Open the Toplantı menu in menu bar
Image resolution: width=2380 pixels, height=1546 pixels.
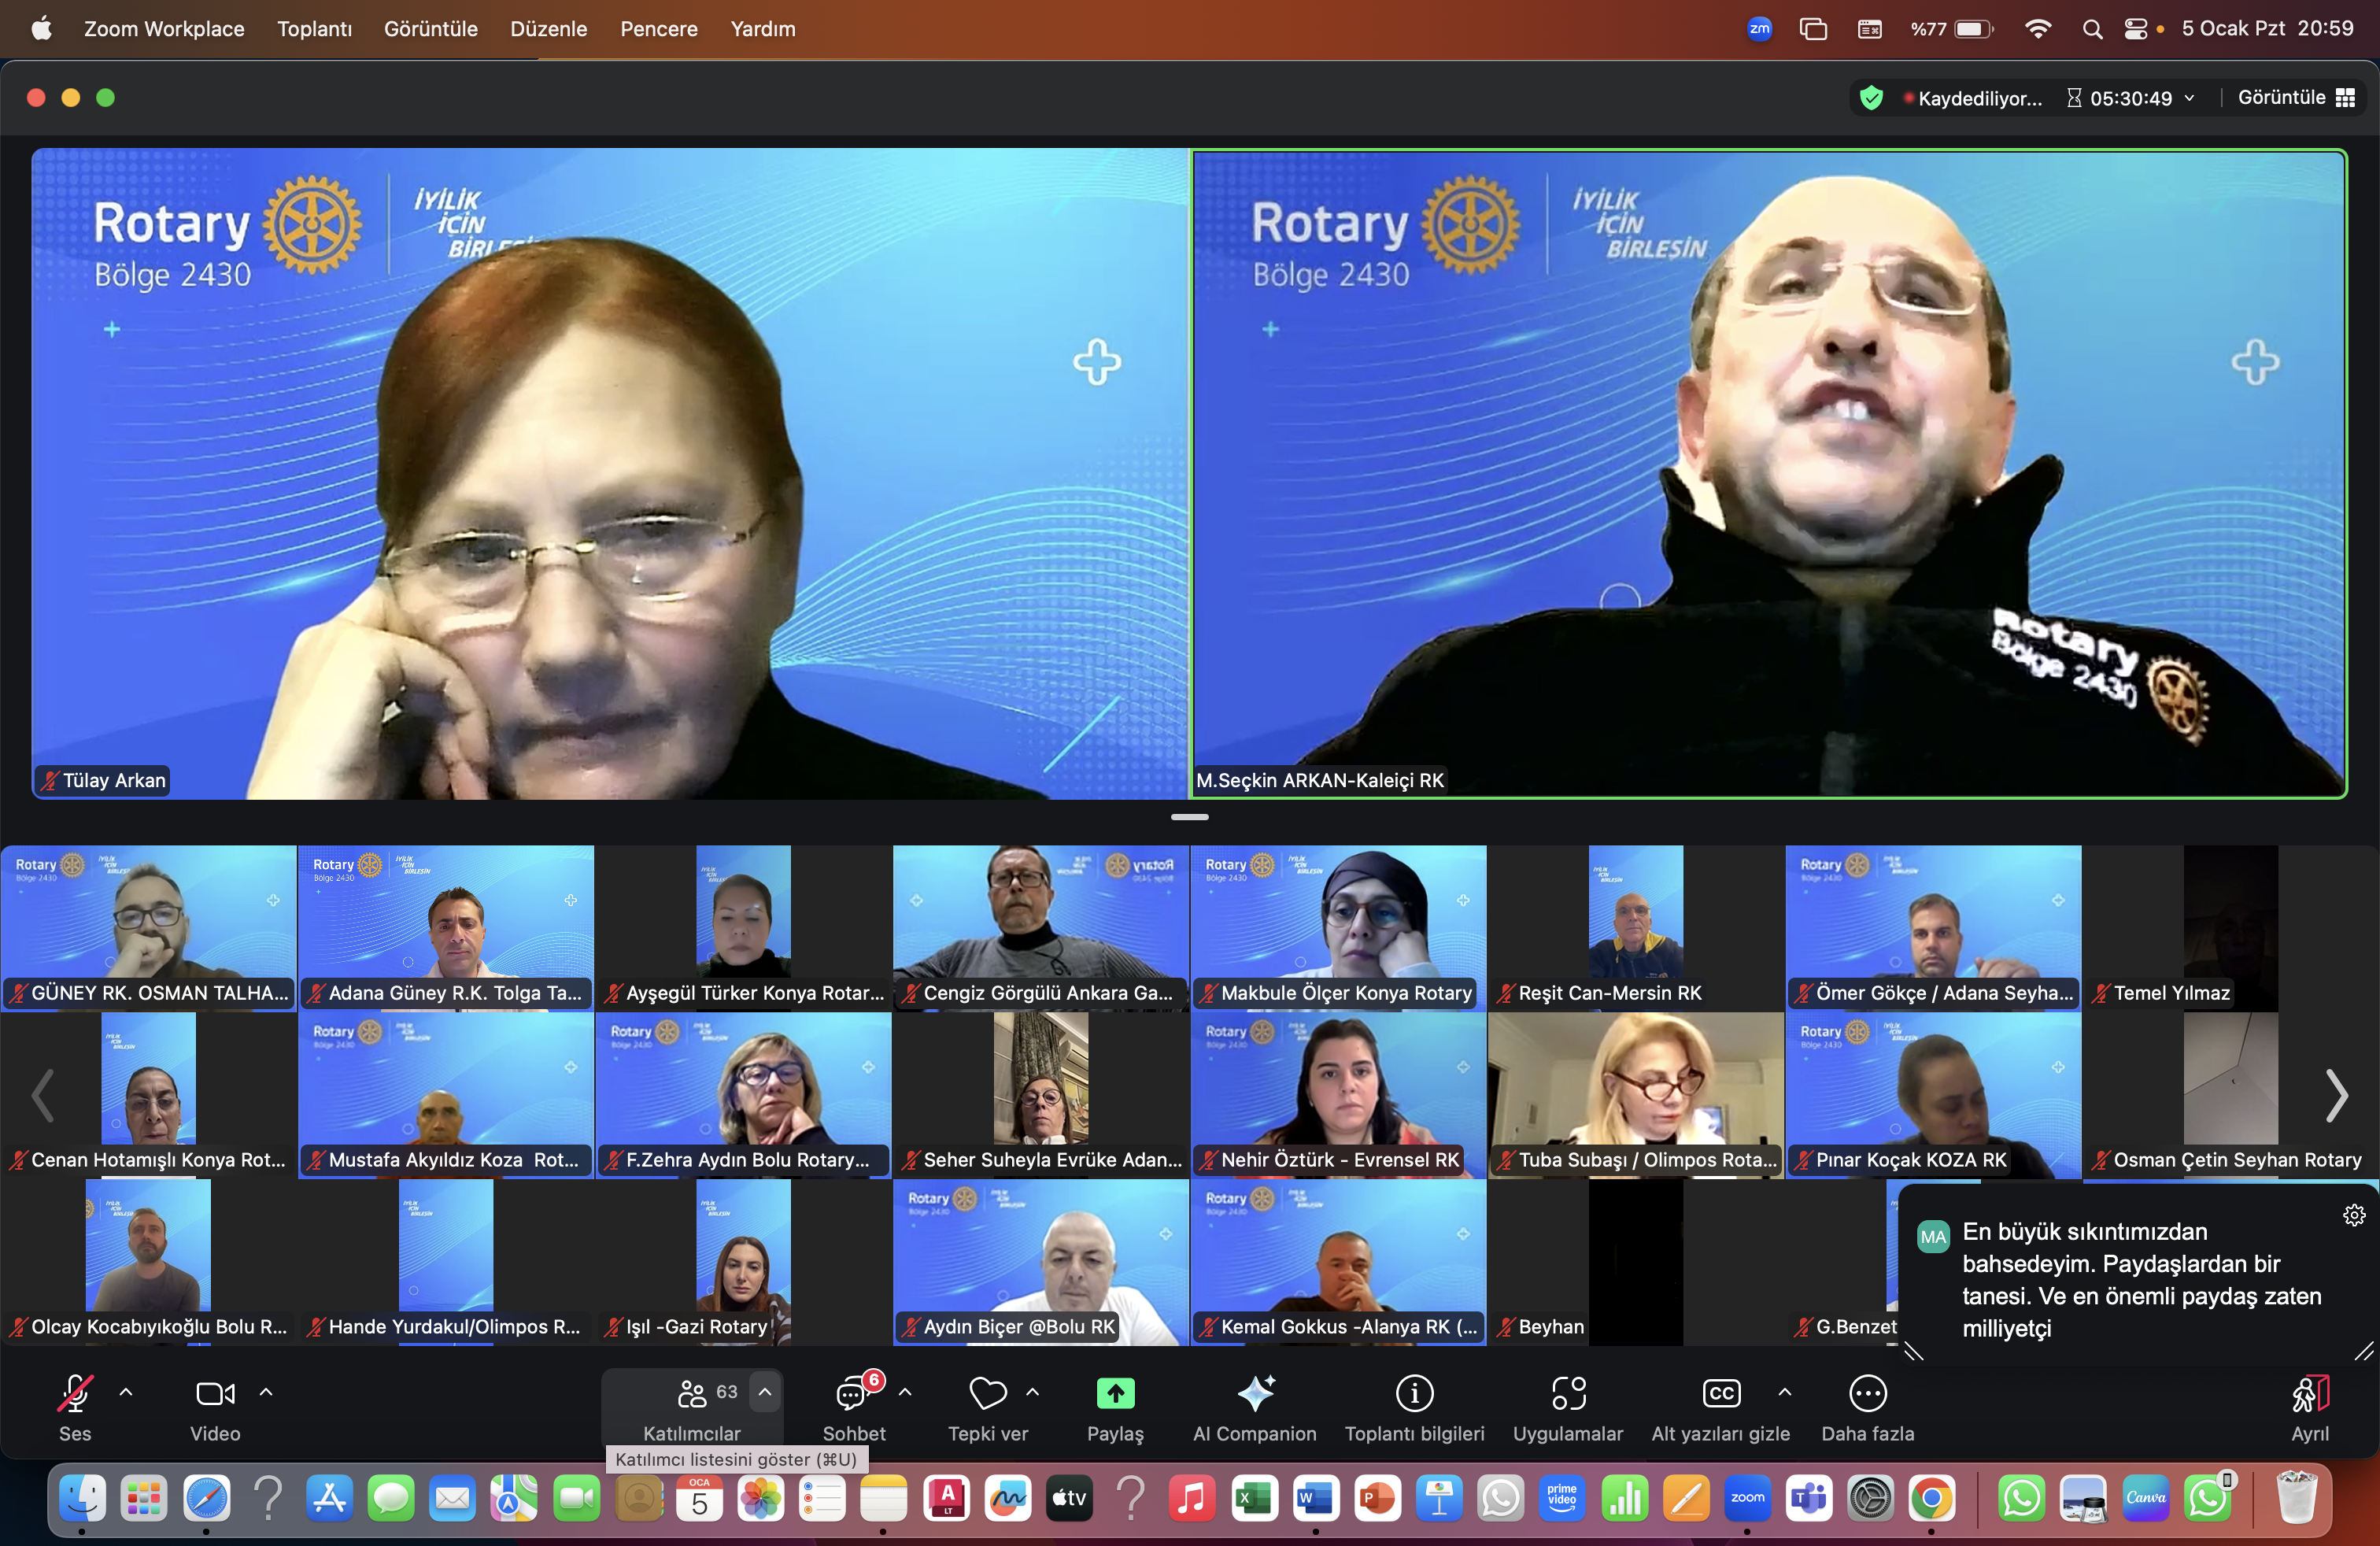pos(314,29)
